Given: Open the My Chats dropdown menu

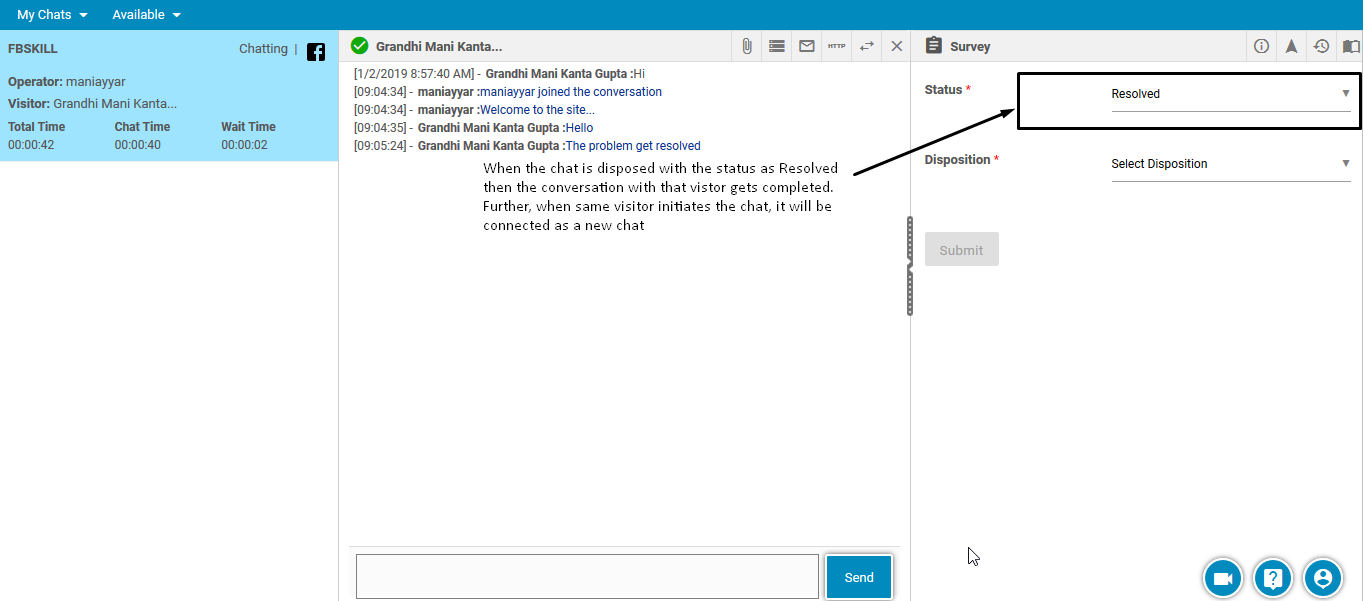Looking at the screenshot, I should [x=52, y=15].
